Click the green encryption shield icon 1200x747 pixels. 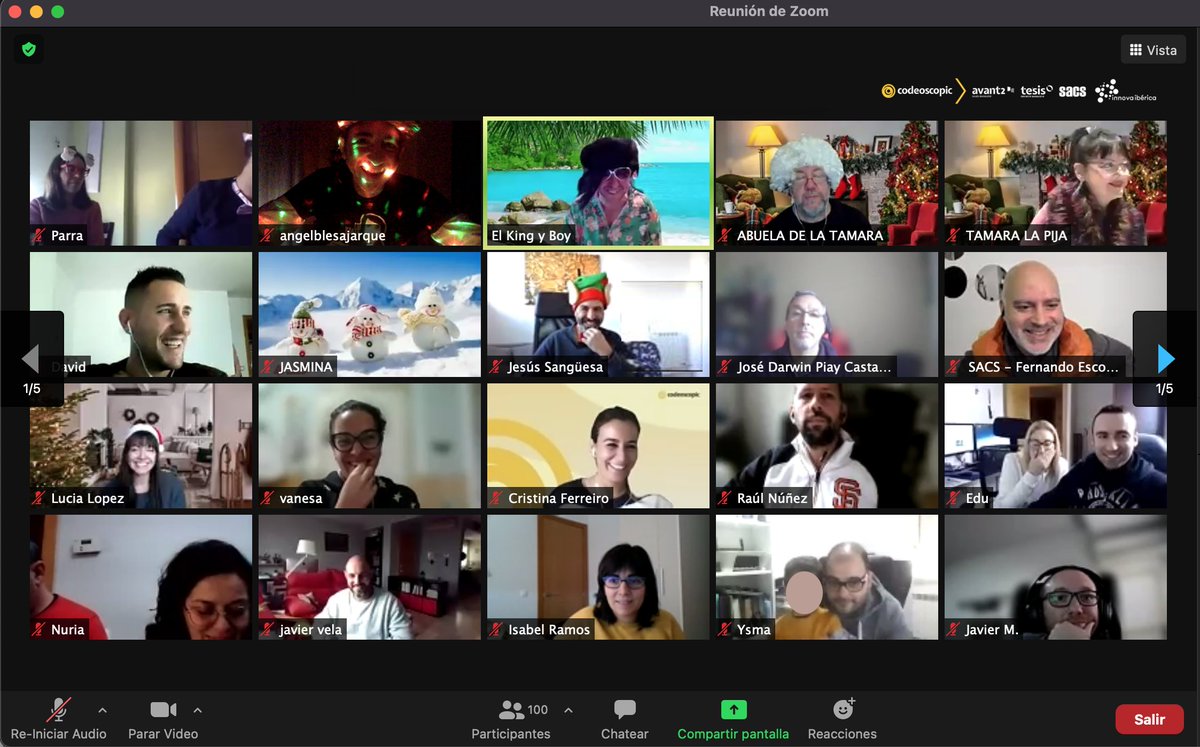tap(28, 49)
